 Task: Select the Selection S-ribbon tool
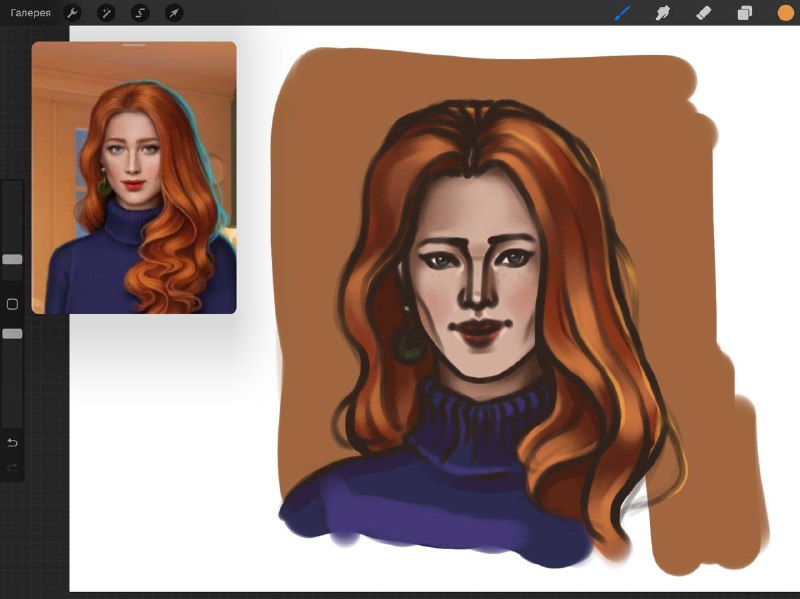point(140,13)
